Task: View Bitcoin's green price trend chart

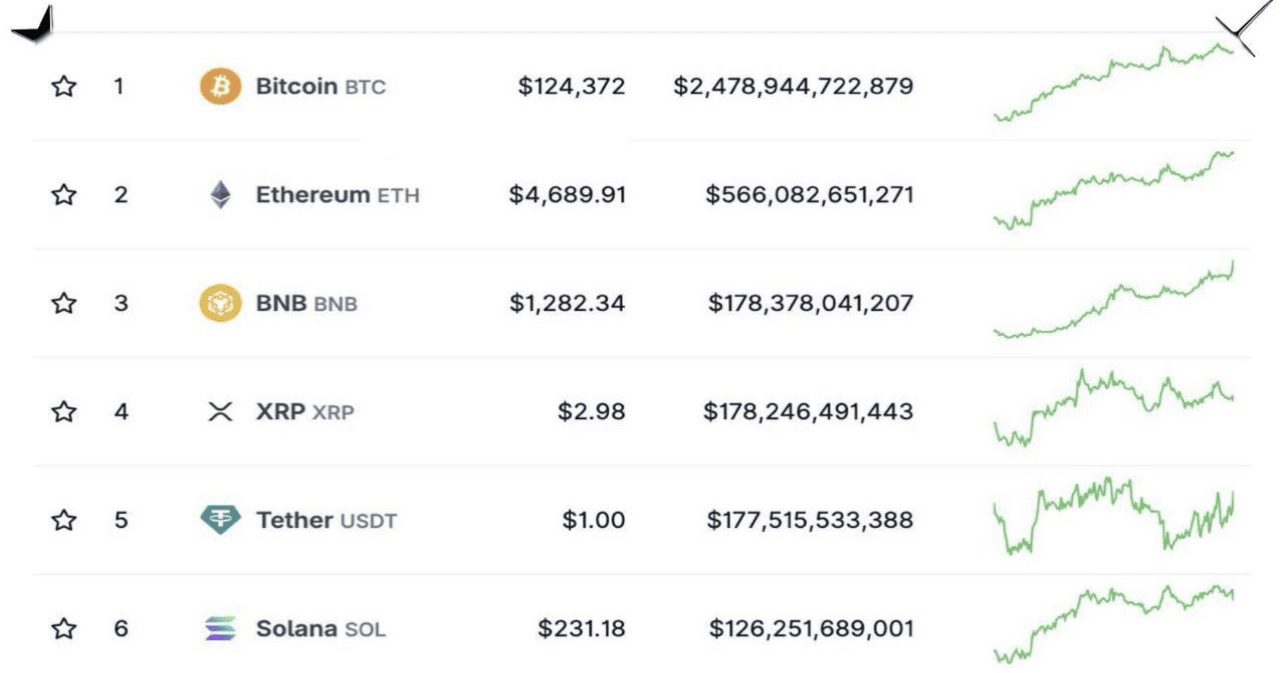Action: coord(1113,82)
